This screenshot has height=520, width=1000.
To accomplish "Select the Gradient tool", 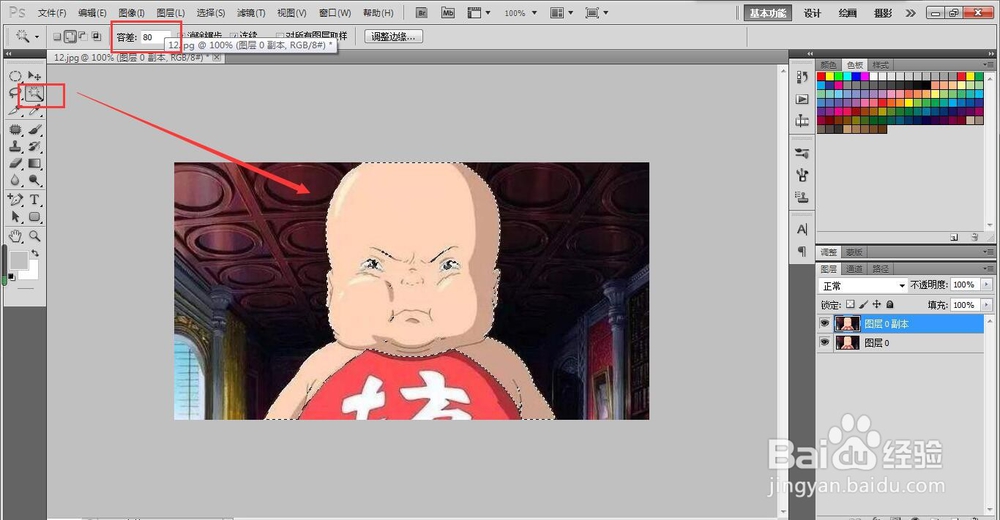I will (x=34, y=163).
